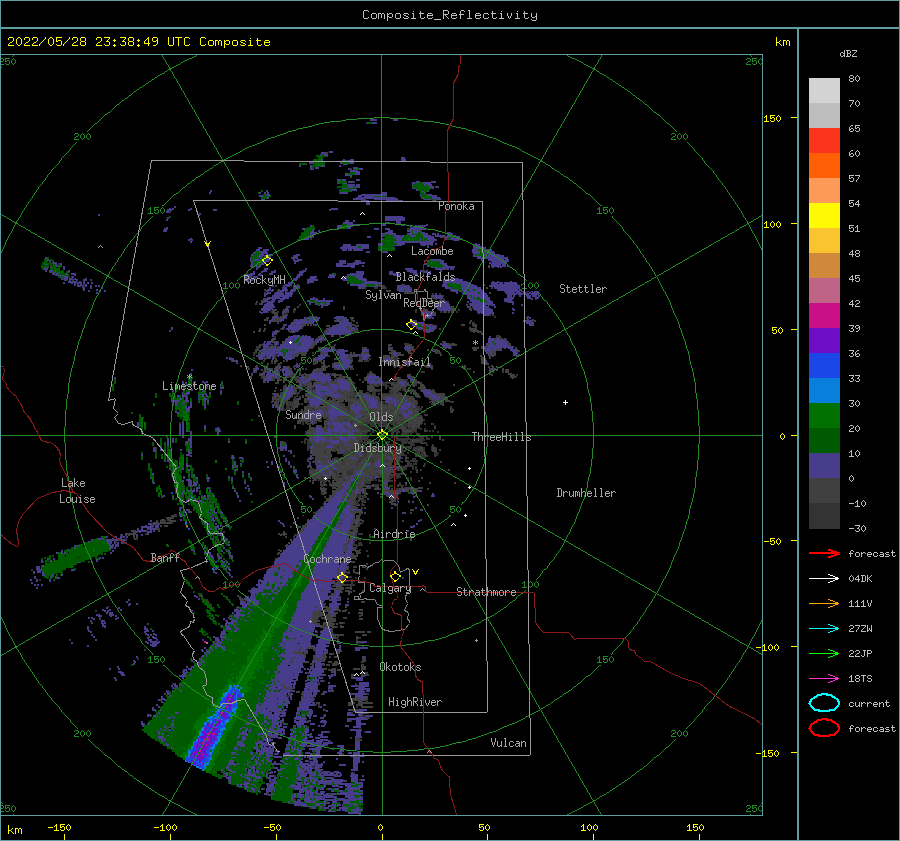The height and width of the screenshot is (841, 900).
Task: Click the green echo band near Banff
Action: click(x=76, y=555)
